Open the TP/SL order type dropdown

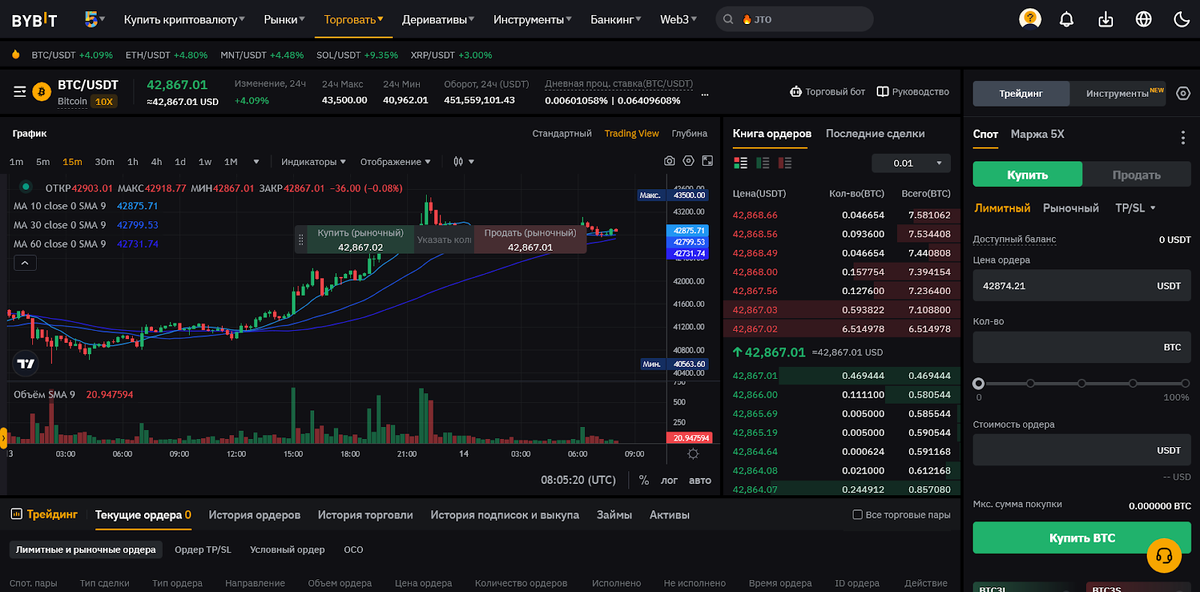pos(1135,208)
